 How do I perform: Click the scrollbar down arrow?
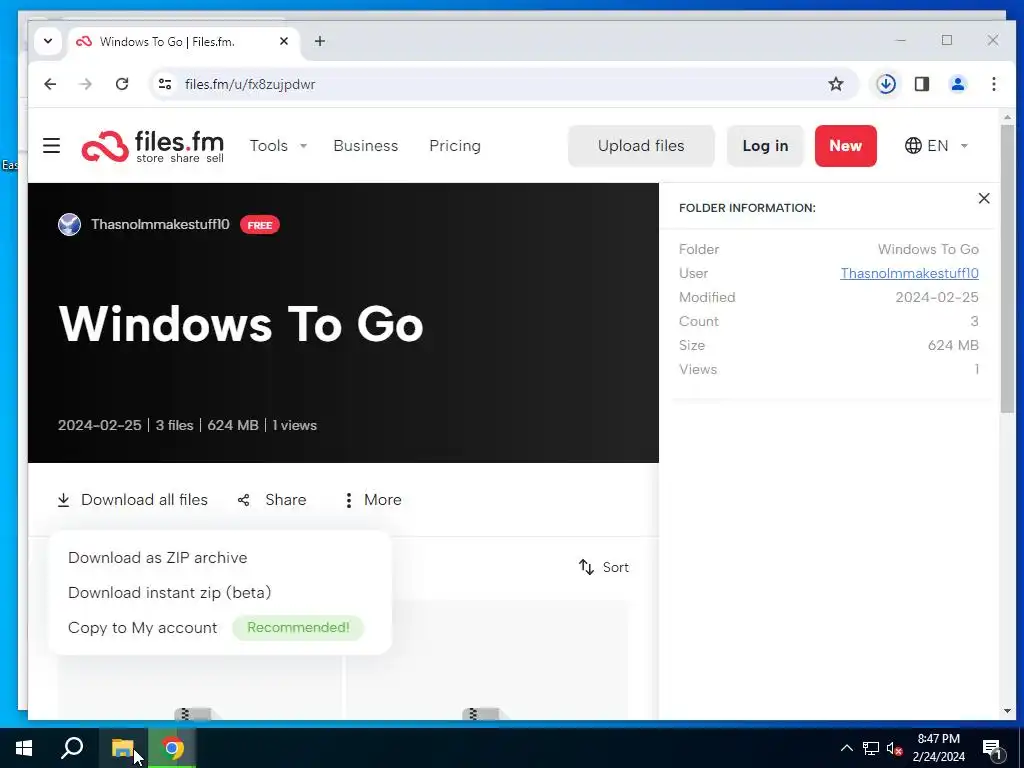[x=1008, y=711]
